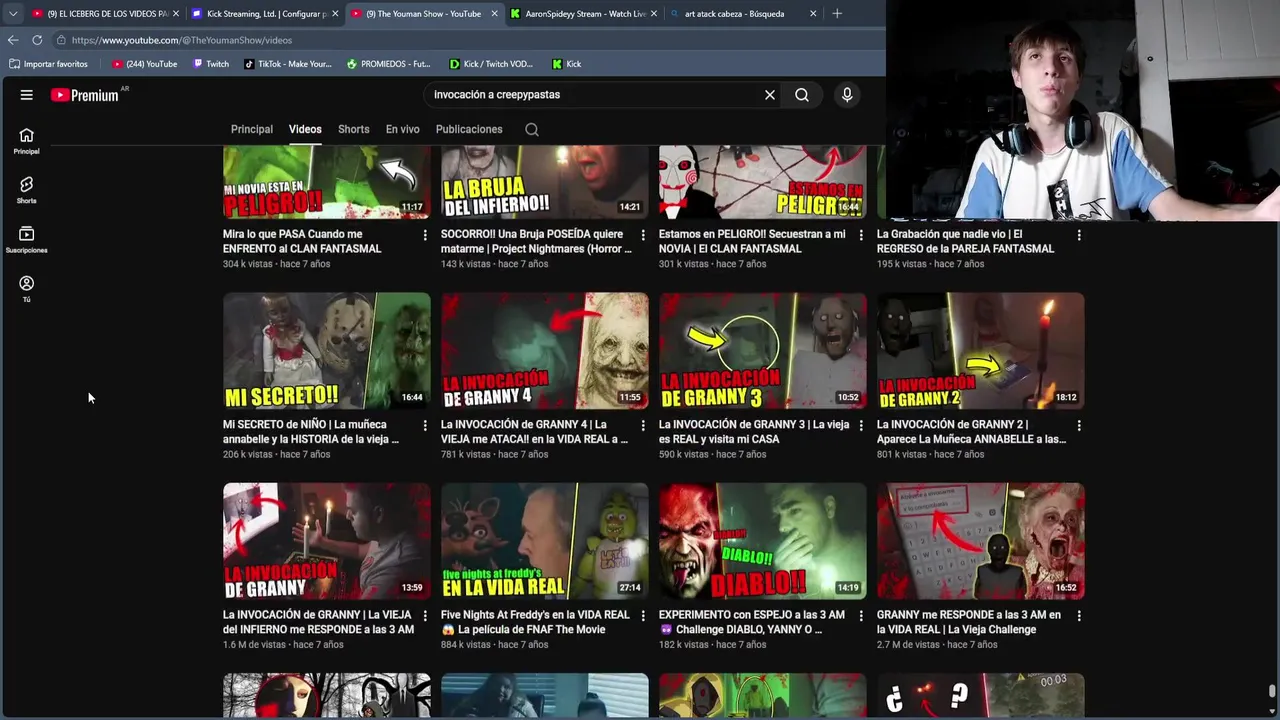Open title Mira lo que PASA Cuando me ENFRENTO
Image resolution: width=1280 pixels, height=720 pixels.
click(302, 241)
